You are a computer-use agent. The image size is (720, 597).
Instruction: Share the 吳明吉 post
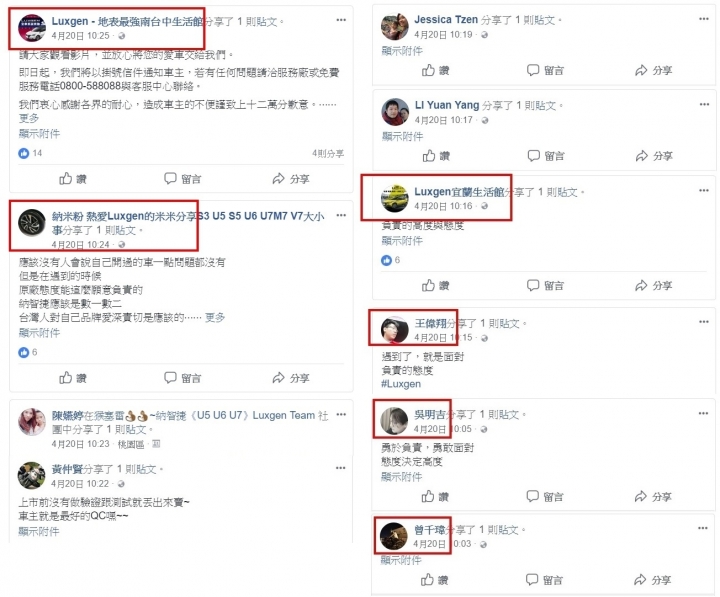pyautogui.click(x=653, y=496)
